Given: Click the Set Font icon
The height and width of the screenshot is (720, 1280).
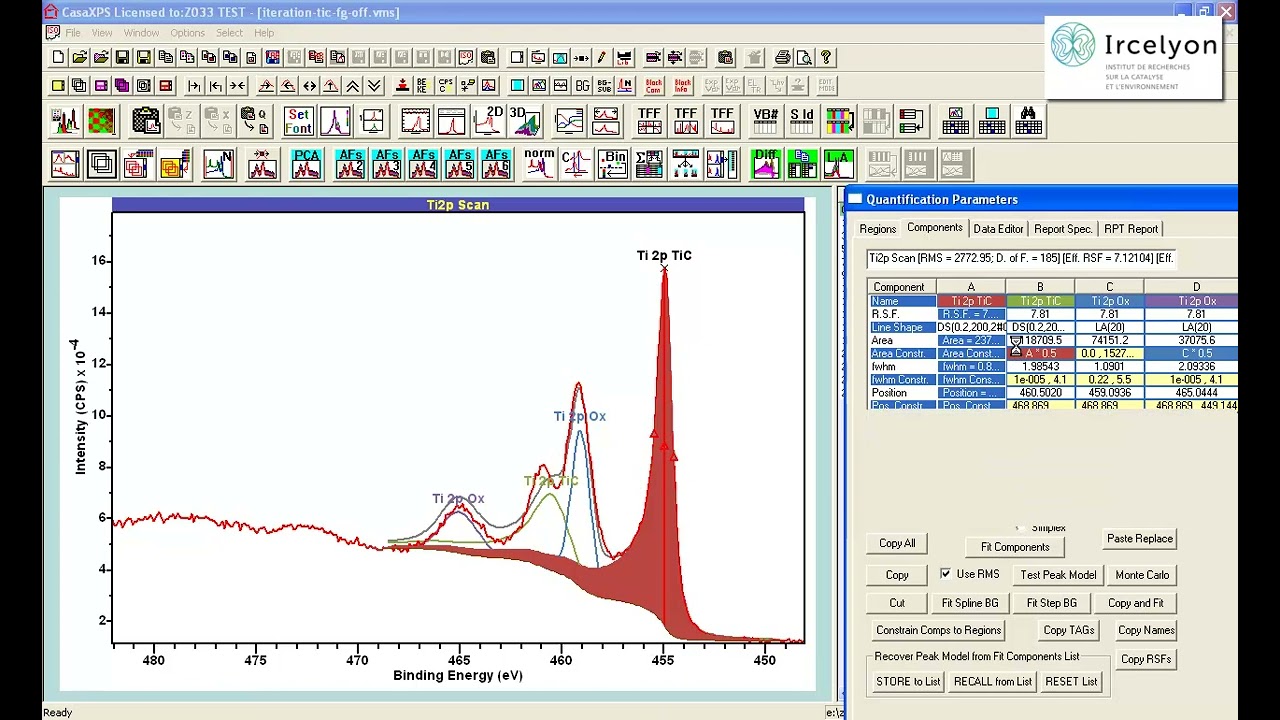Looking at the screenshot, I should 298,121.
